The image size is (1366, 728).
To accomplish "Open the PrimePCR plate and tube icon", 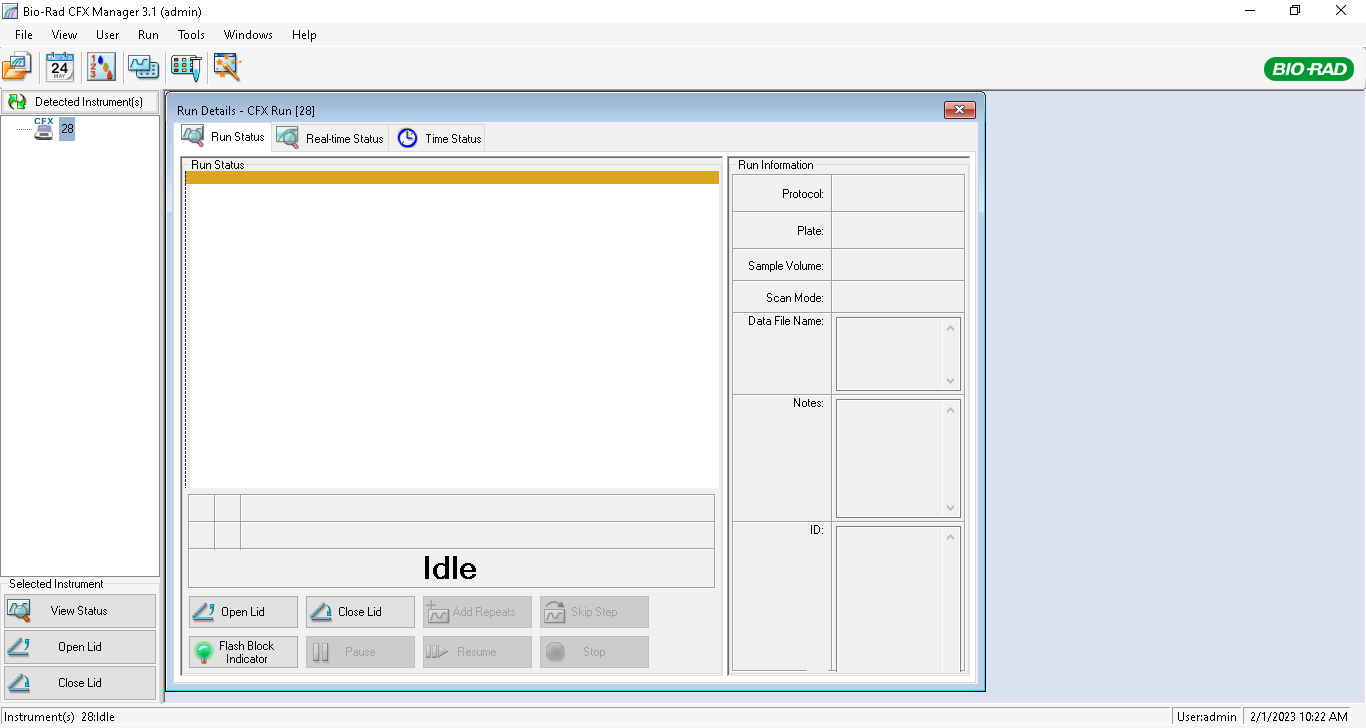I will pos(186,67).
